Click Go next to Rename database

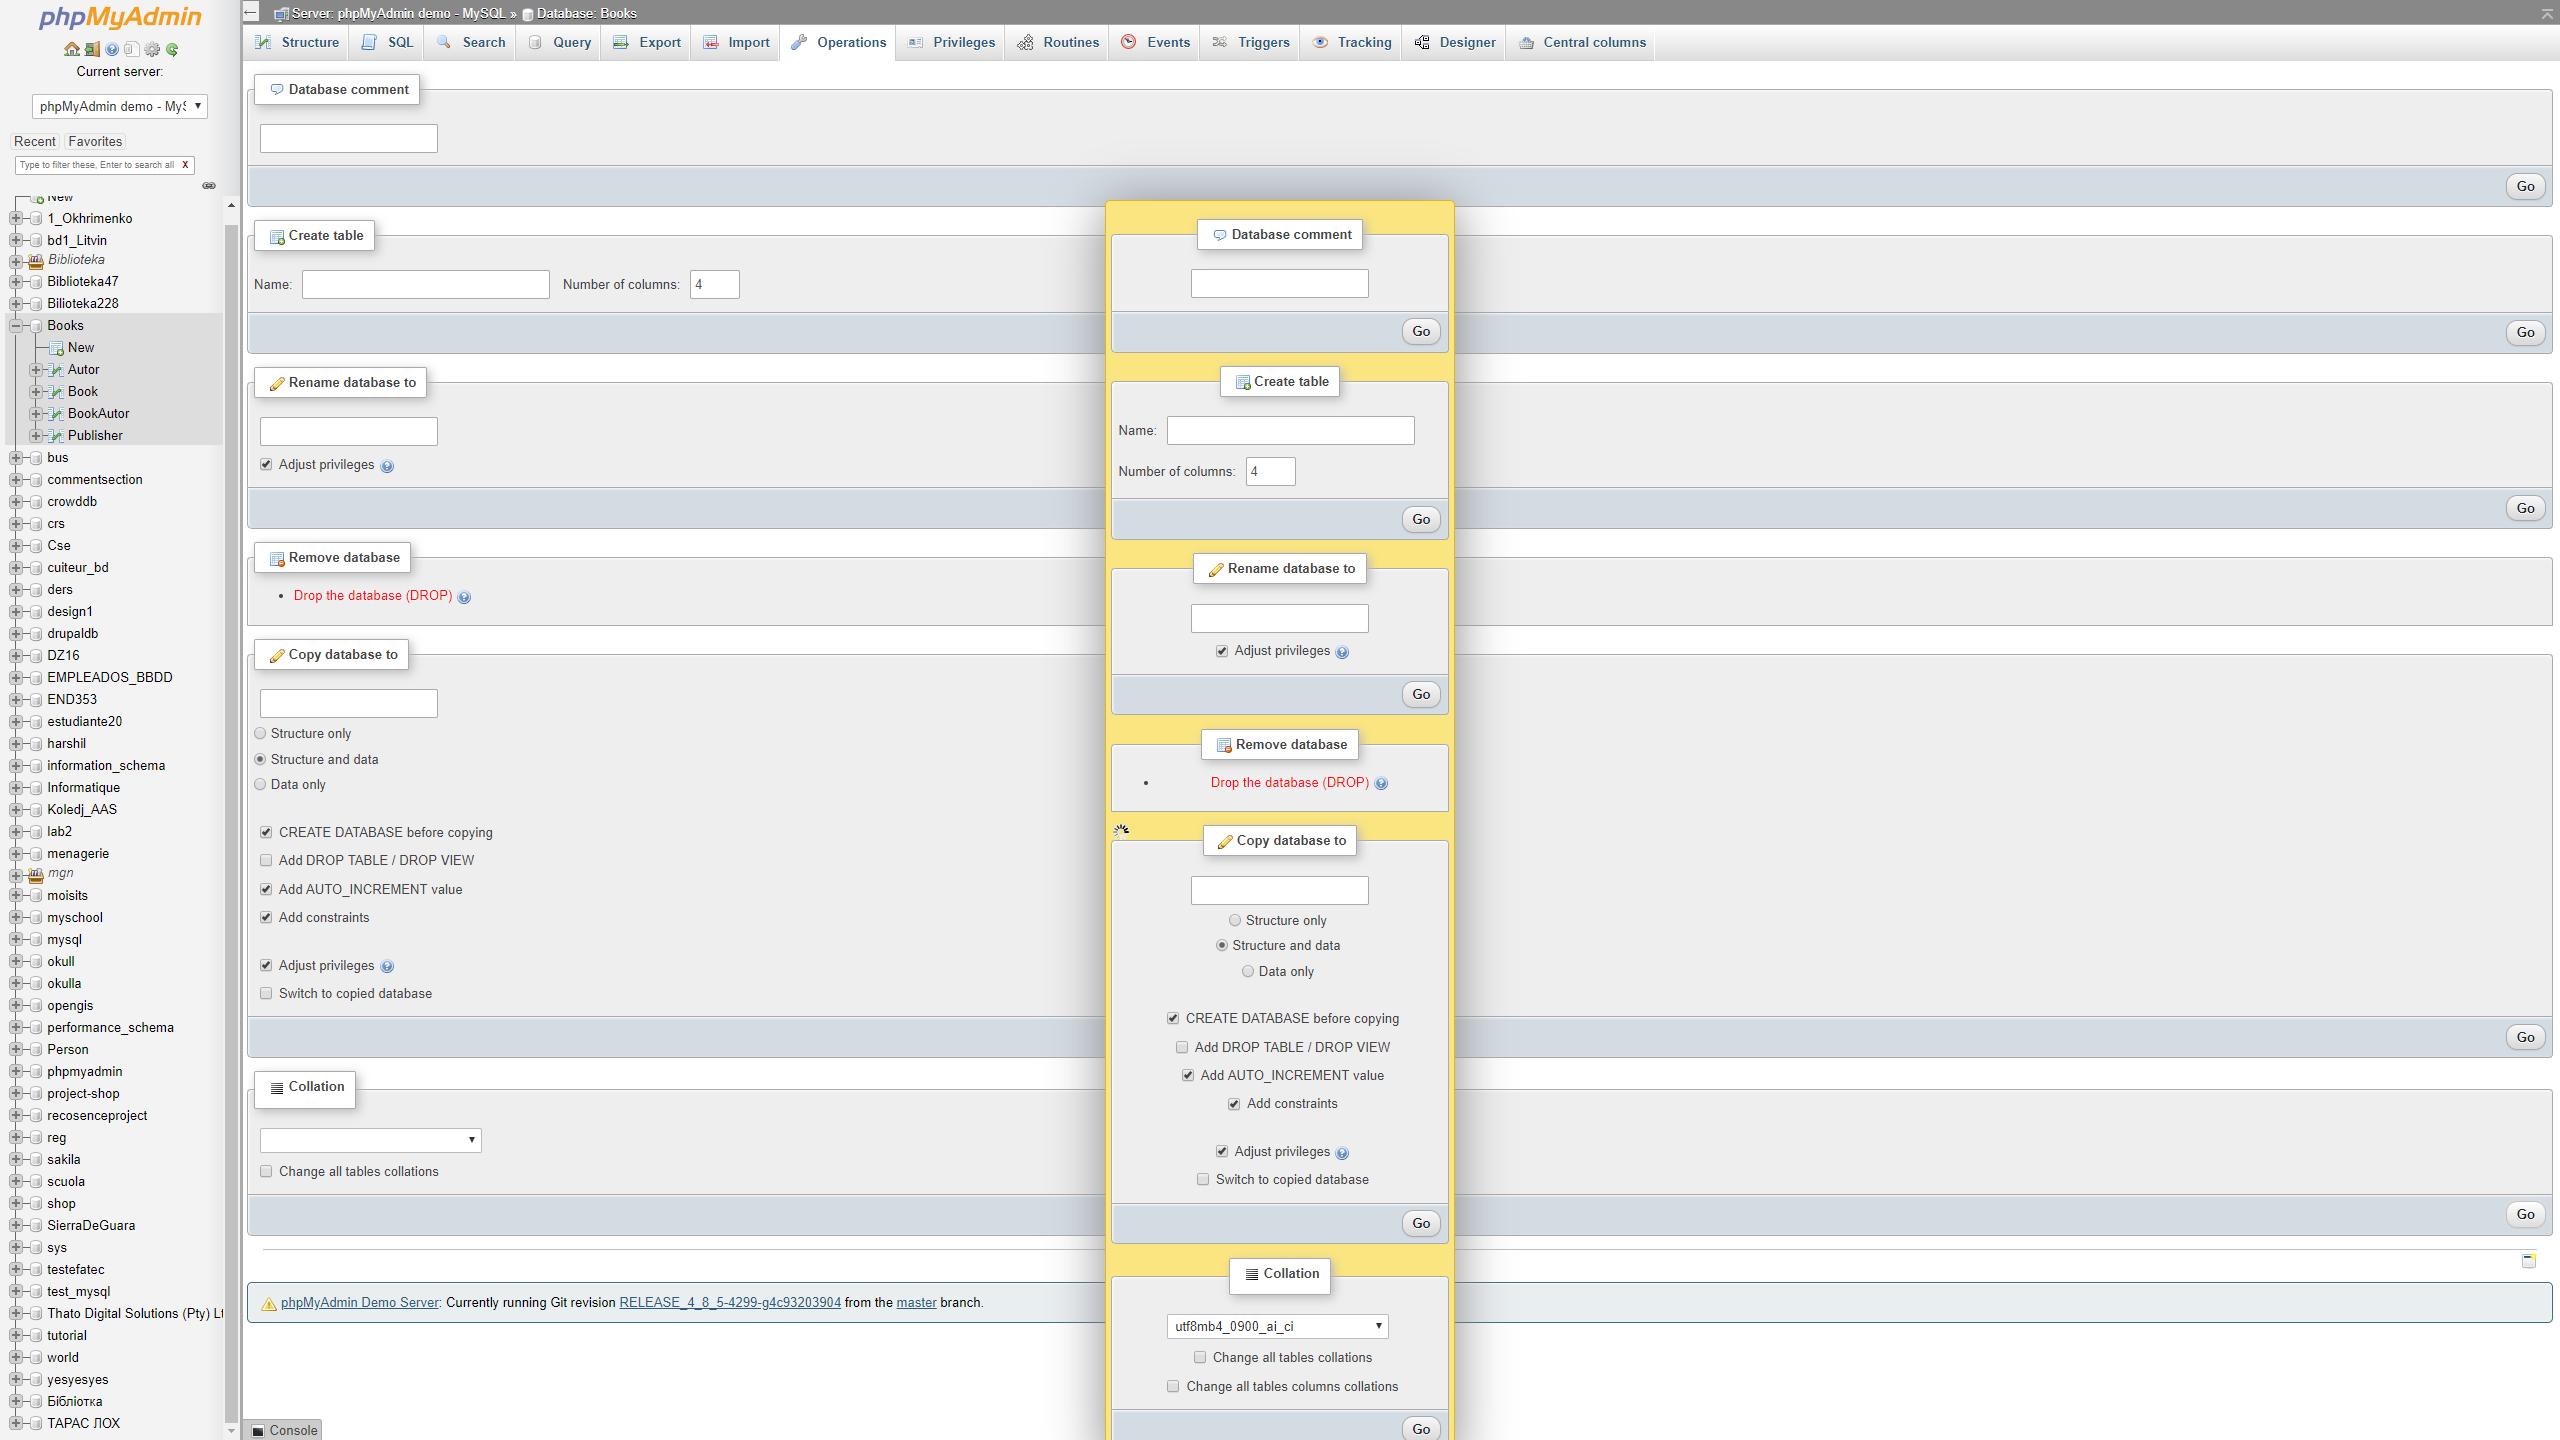tap(1420, 694)
